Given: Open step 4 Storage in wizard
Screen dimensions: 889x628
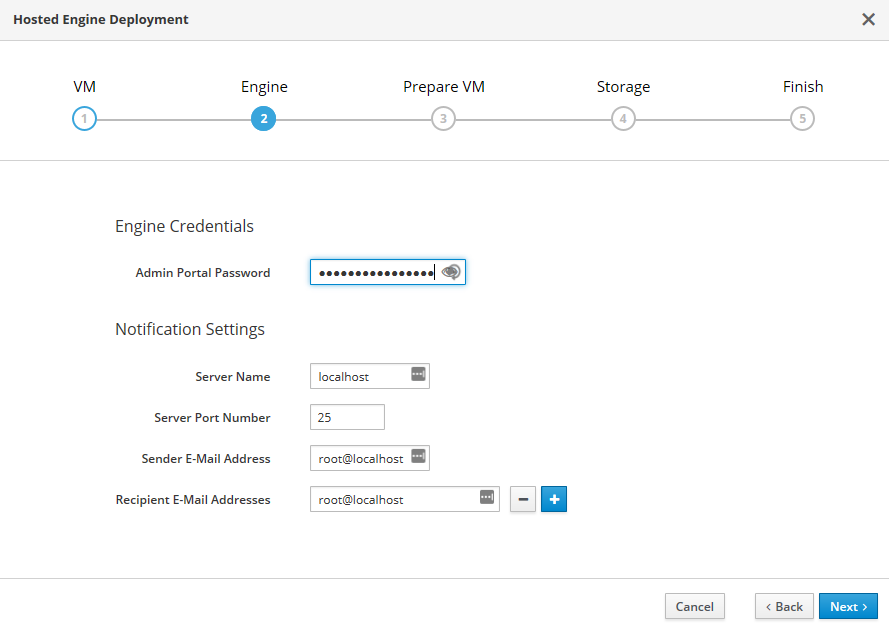Looking at the screenshot, I should click(x=623, y=119).
